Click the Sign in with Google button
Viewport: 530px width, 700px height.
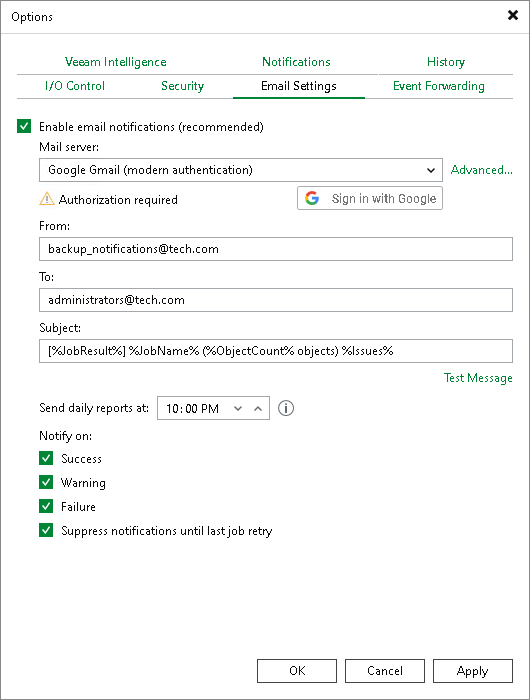pyautogui.click(x=370, y=198)
